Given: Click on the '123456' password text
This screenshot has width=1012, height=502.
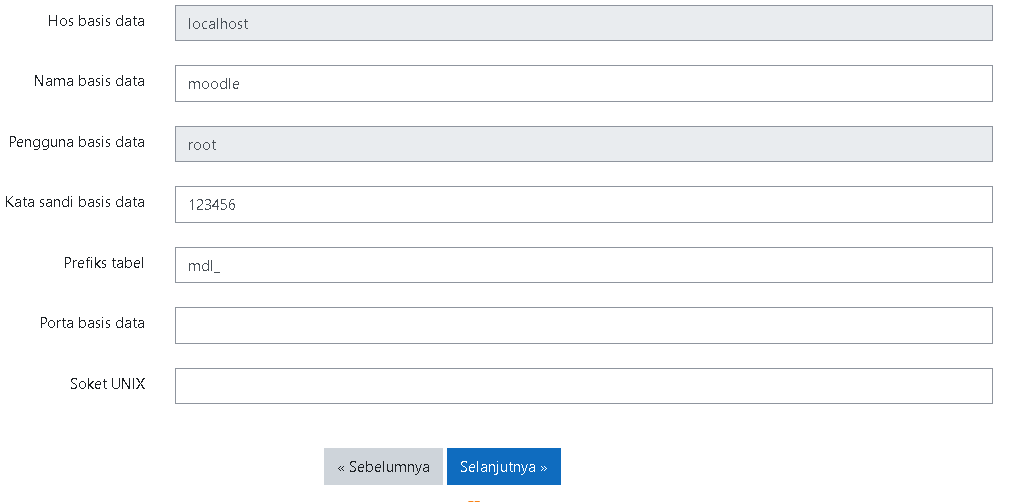Looking at the screenshot, I should (x=212, y=205).
